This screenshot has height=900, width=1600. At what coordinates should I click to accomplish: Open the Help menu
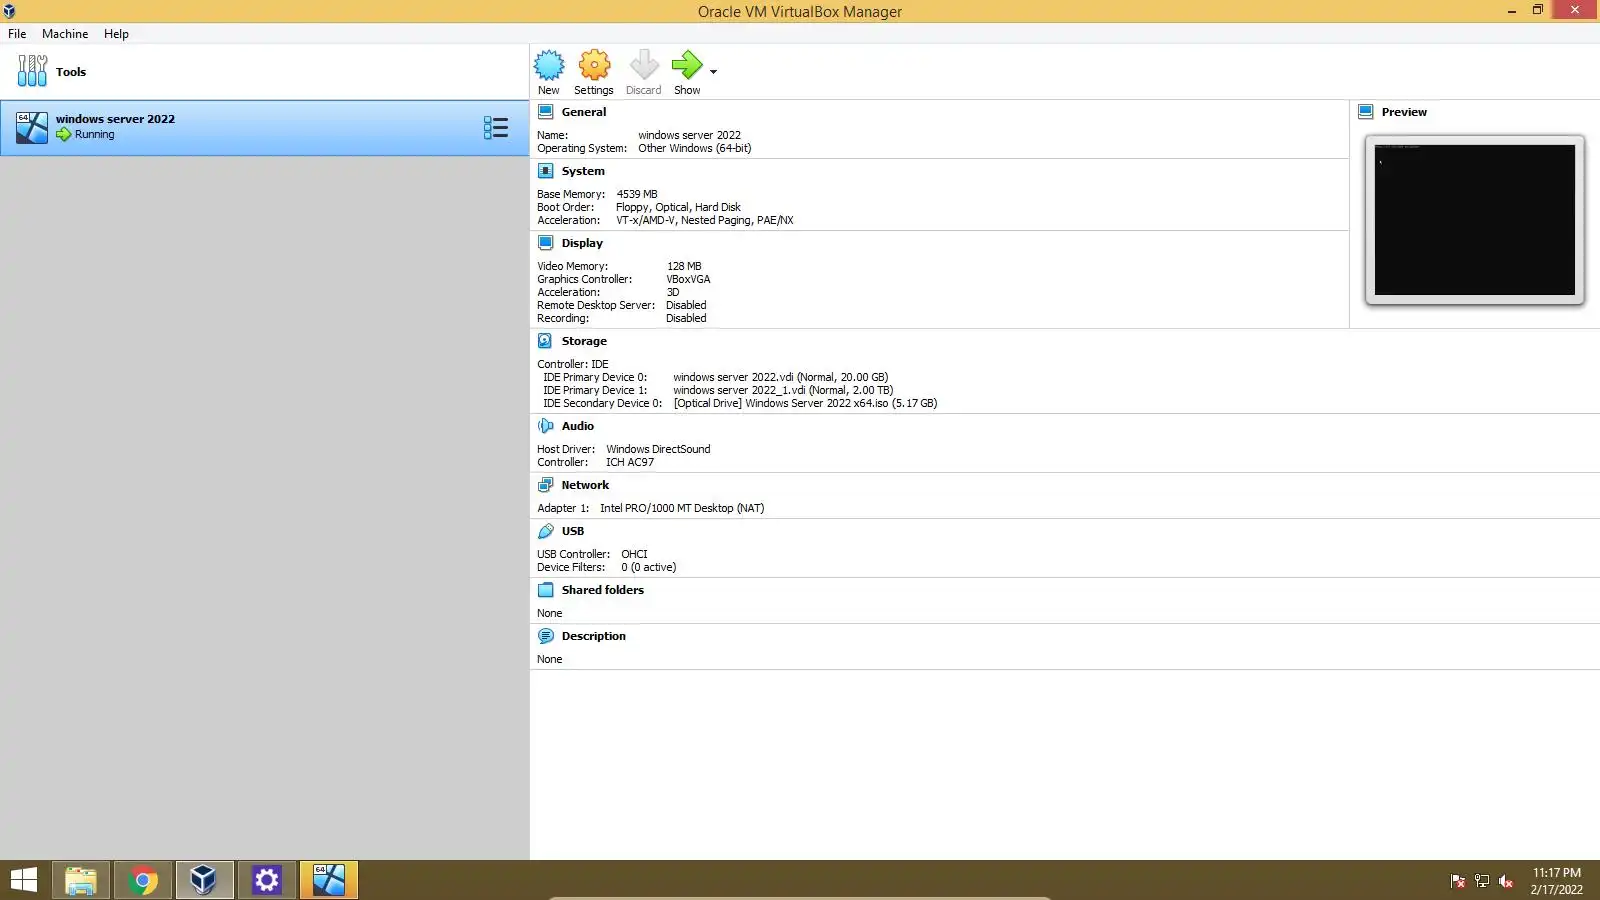(x=116, y=33)
